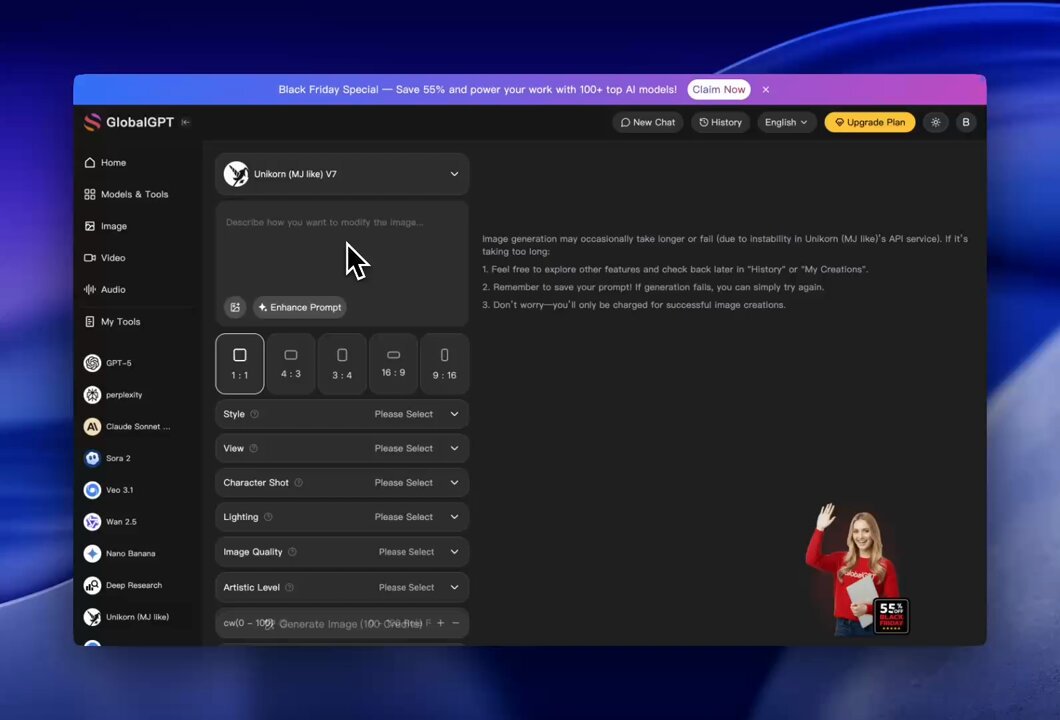Open My Tools in the sidebar
The image size is (1060, 720).
[x=112, y=322]
